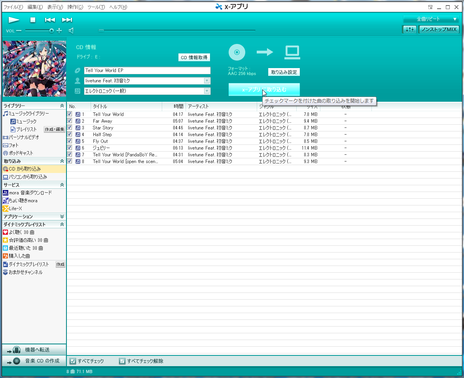Uncheck track 7 PandaBoY remix checkbox
This screenshot has height=378, width=464.
click(x=70, y=154)
